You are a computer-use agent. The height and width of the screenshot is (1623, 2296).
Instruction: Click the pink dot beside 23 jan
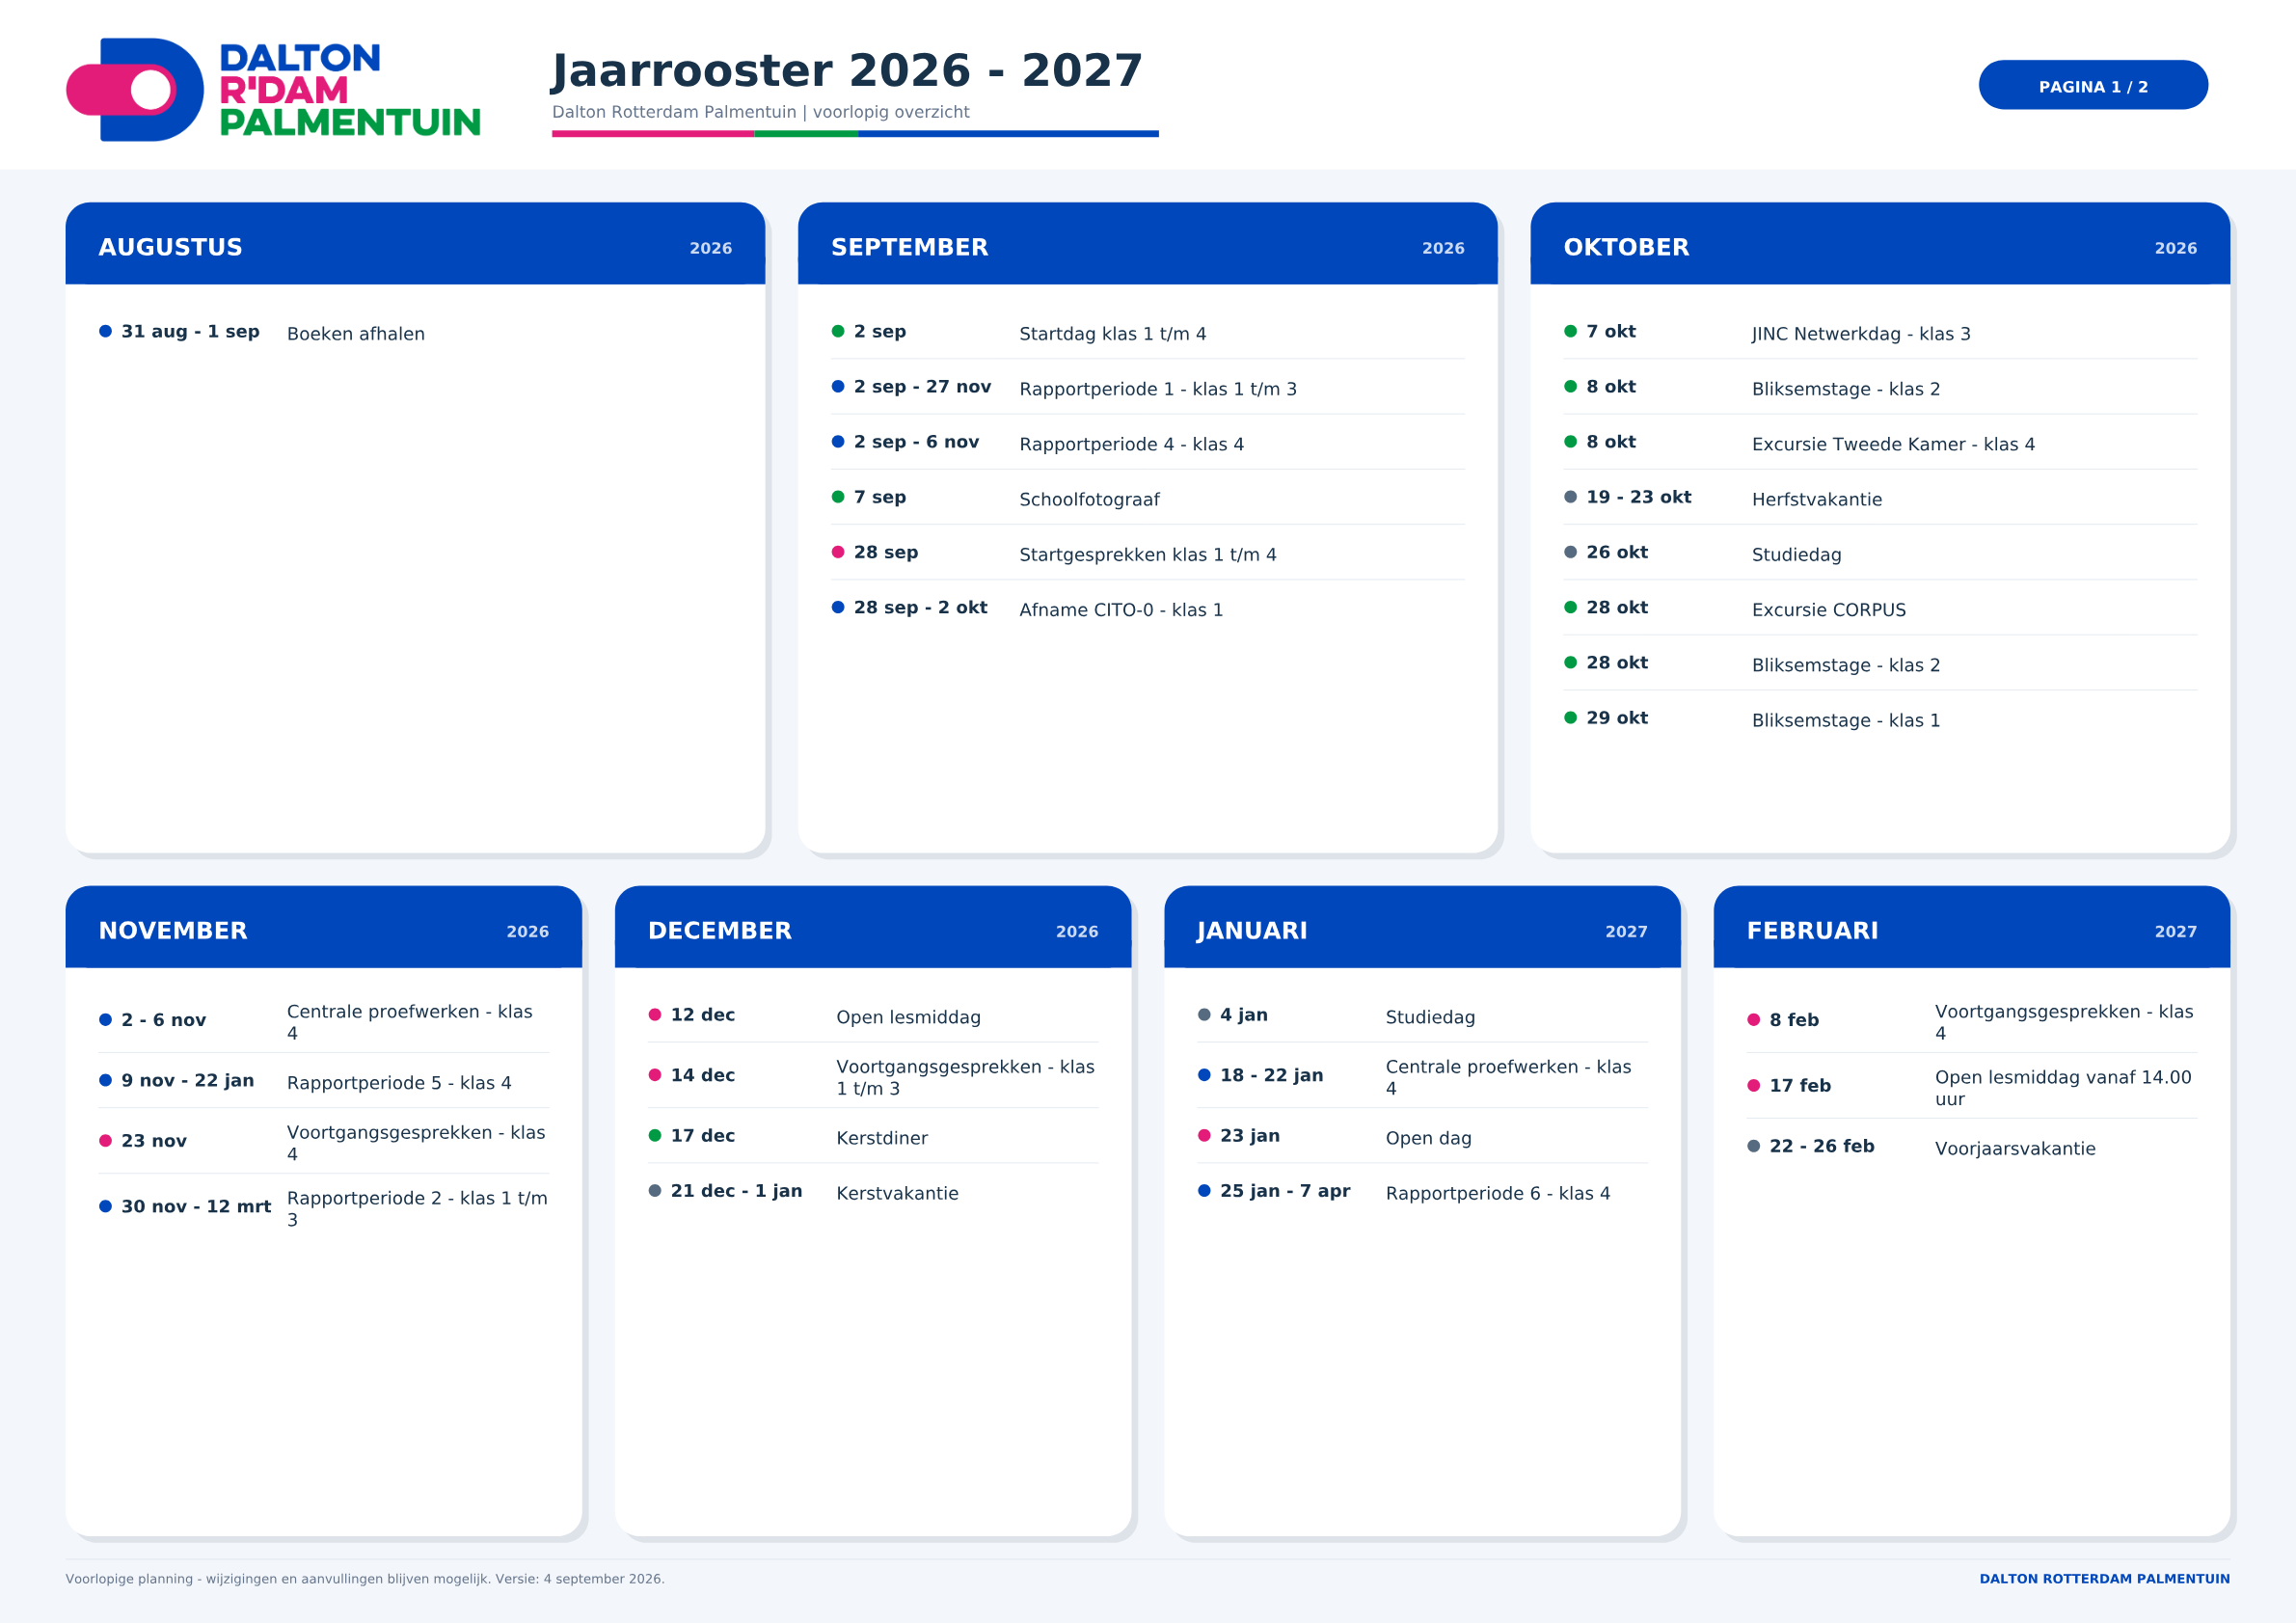tap(1204, 1135)
